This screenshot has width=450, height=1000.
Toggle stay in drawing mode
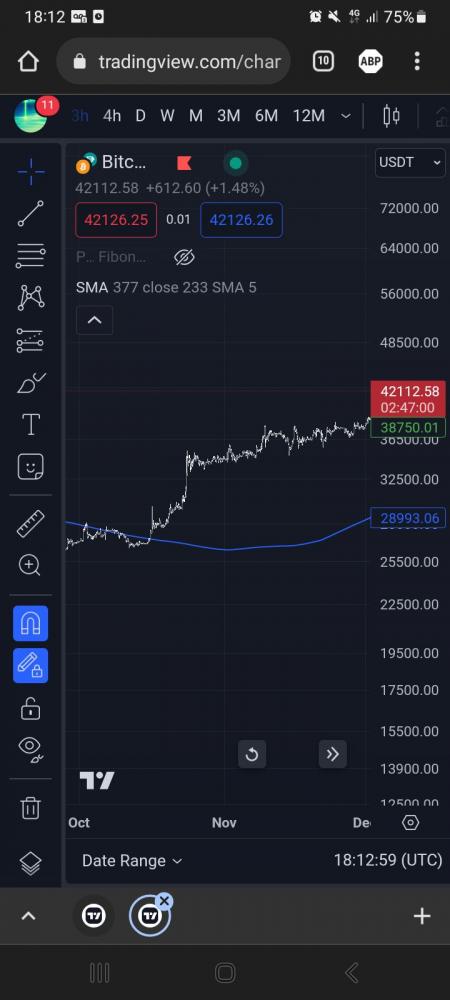point(31,666)
